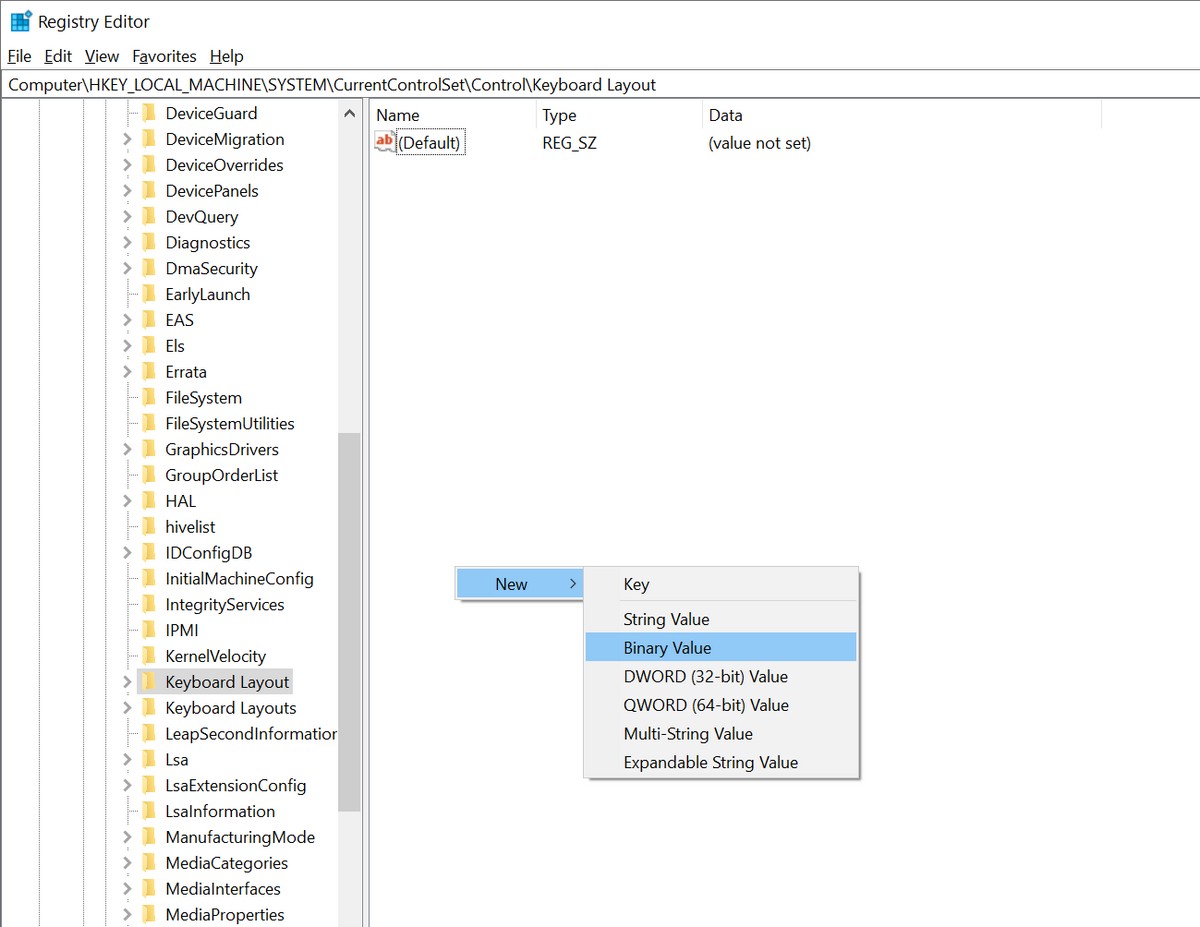Expand the ManufacturingMode key
The height and width of the screenshot is (927, 1200).
(127, 837)
